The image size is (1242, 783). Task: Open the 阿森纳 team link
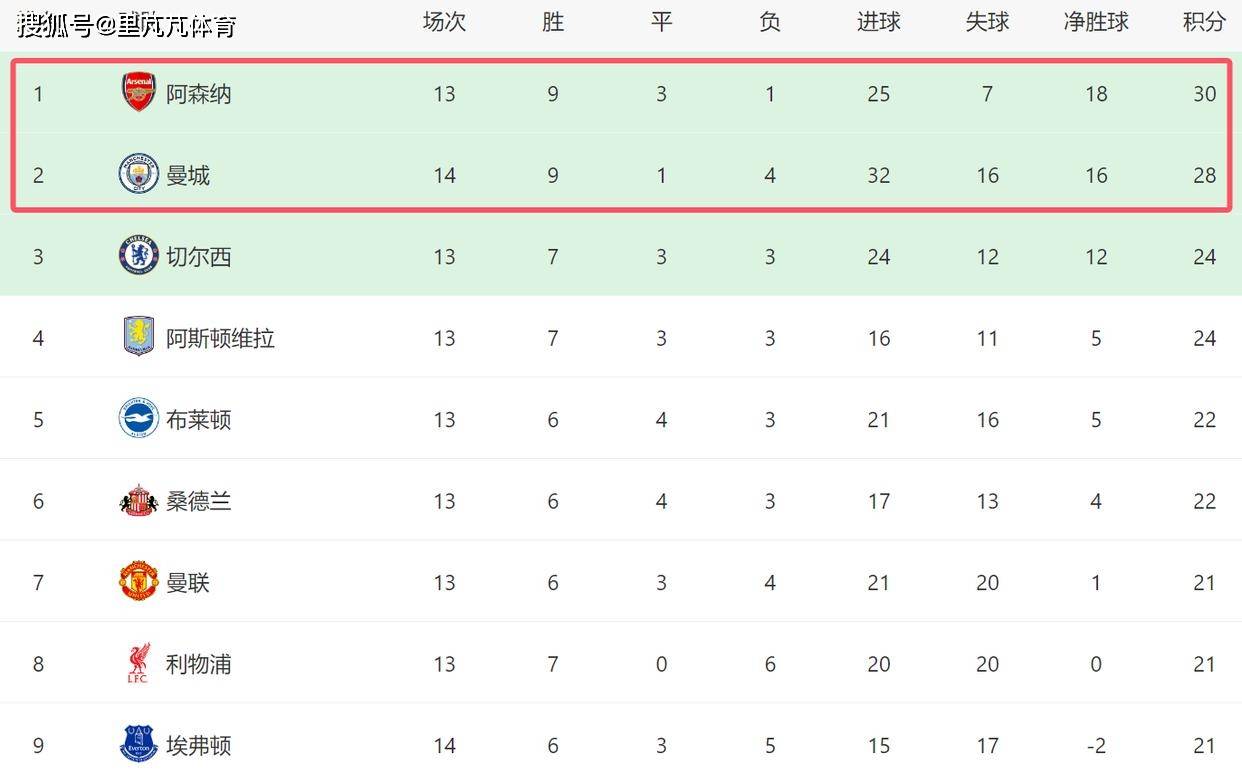coord(199,94)
